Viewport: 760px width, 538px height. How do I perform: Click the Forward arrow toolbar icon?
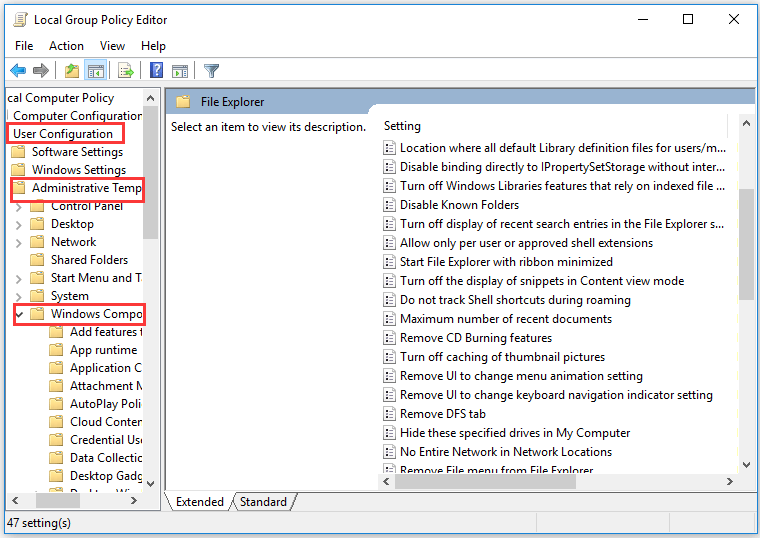tap(41, 71)
